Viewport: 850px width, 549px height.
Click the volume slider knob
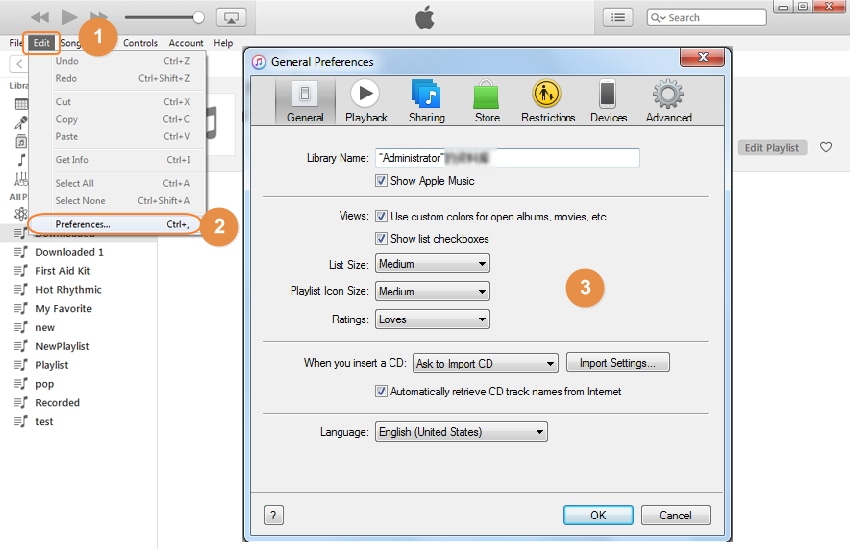pyautogui.click(x=198, y=17)
